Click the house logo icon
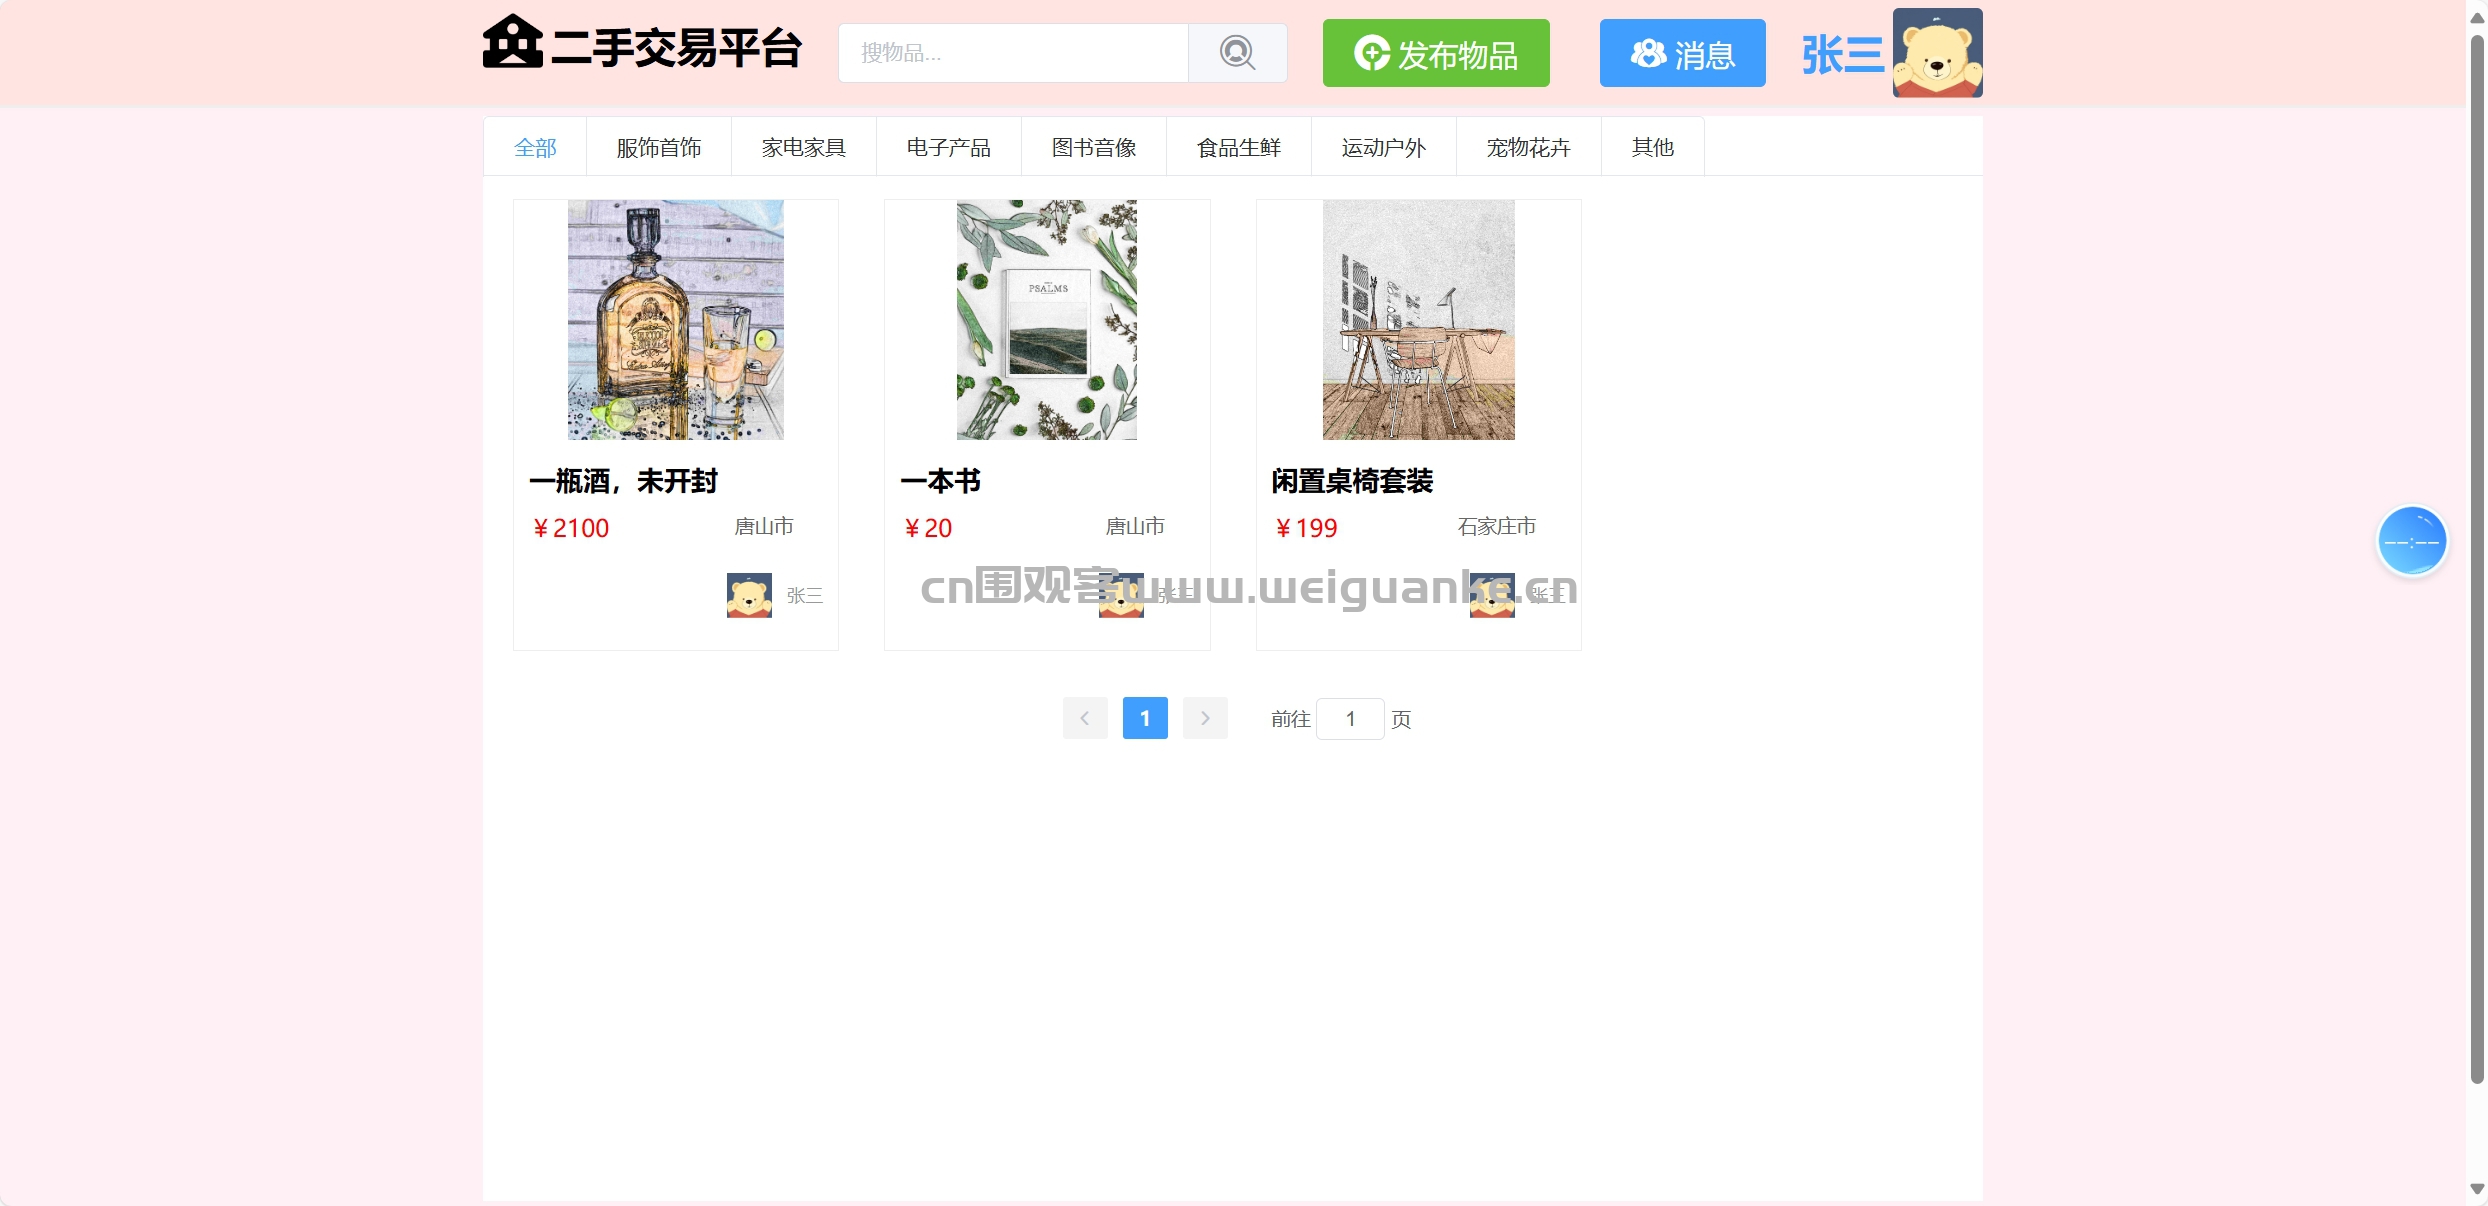Viewport: 2488px width, 1206px height. 512,42
